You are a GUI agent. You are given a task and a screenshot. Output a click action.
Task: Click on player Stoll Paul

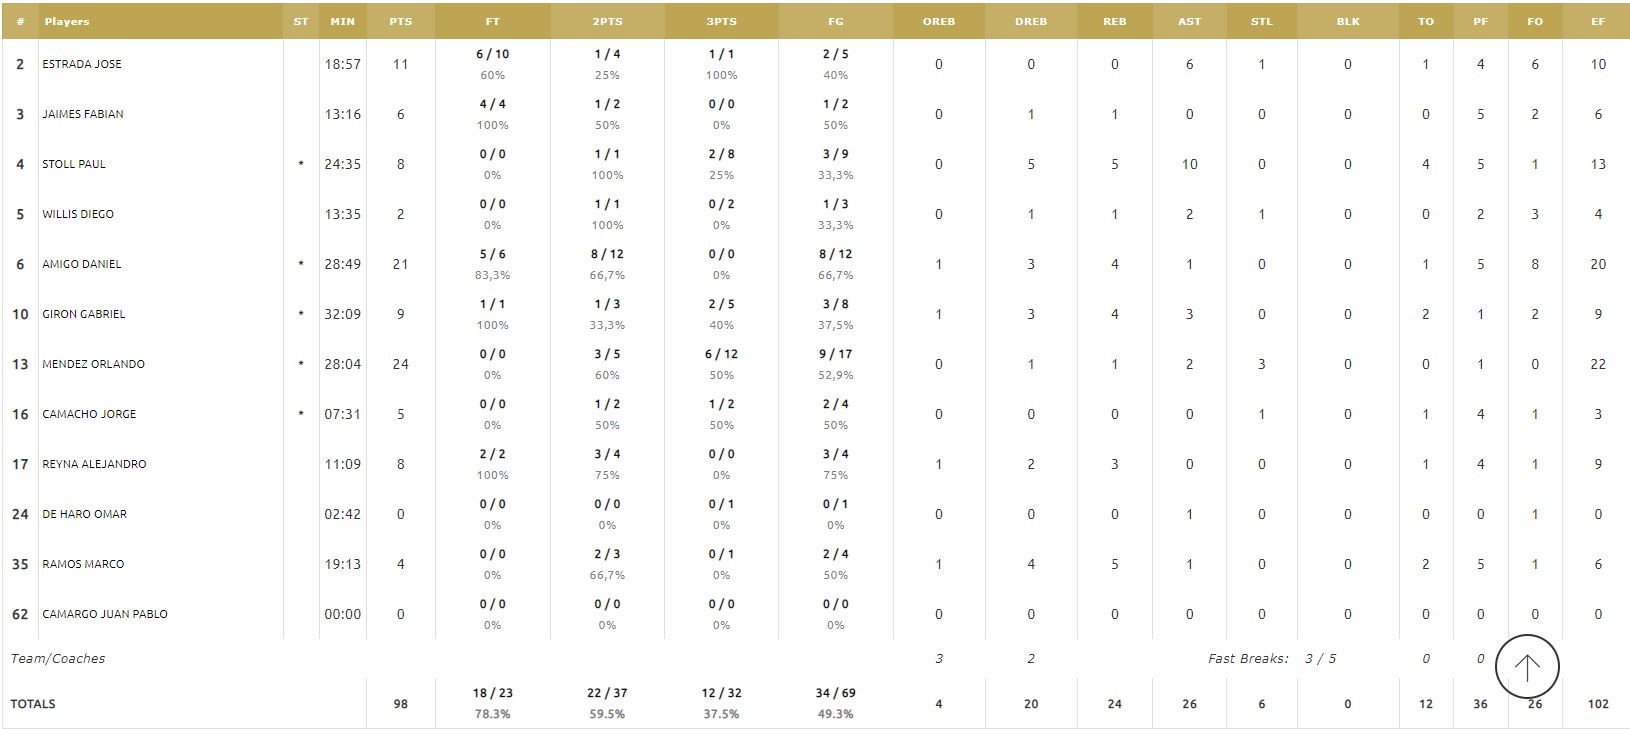coord(74,164)
